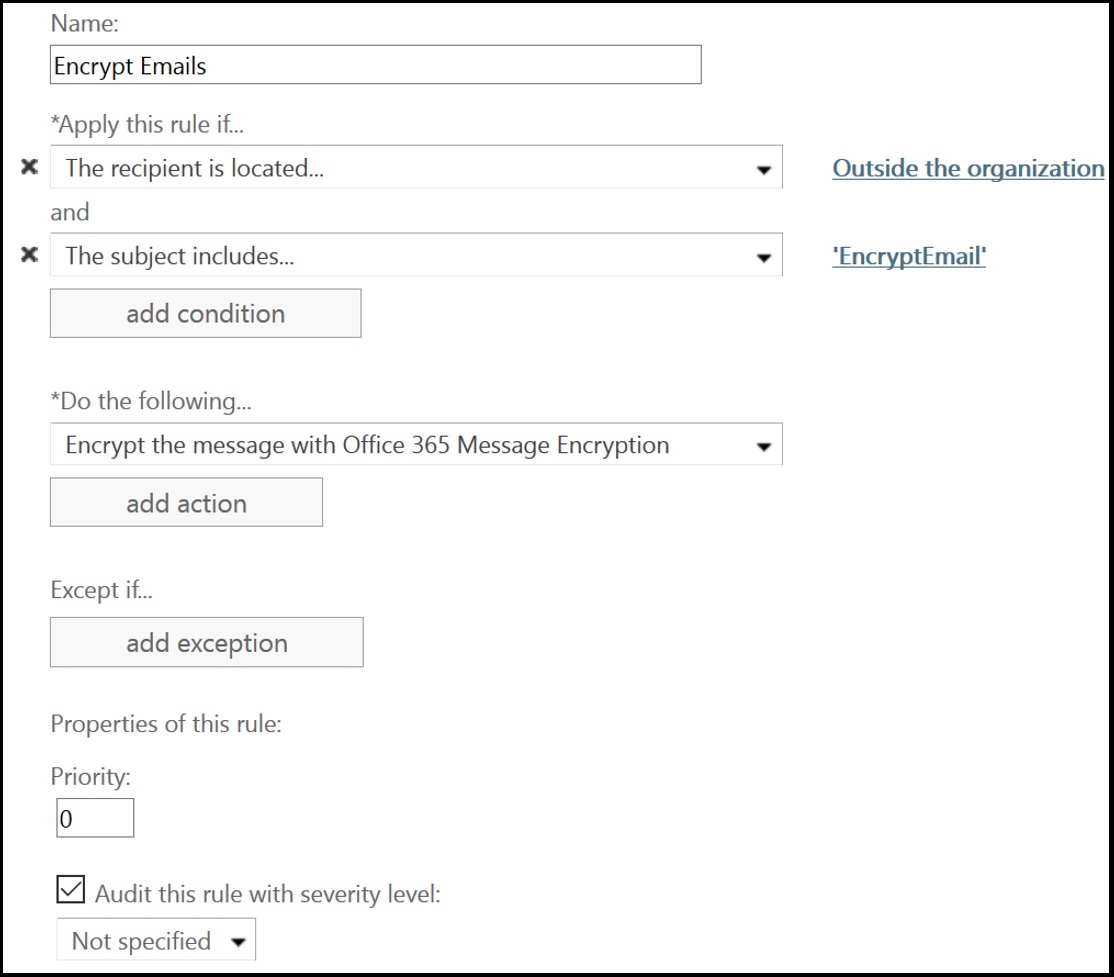Click the 'Priority:' label
This screenshot has height=977, width=1114.
(91, 776)
